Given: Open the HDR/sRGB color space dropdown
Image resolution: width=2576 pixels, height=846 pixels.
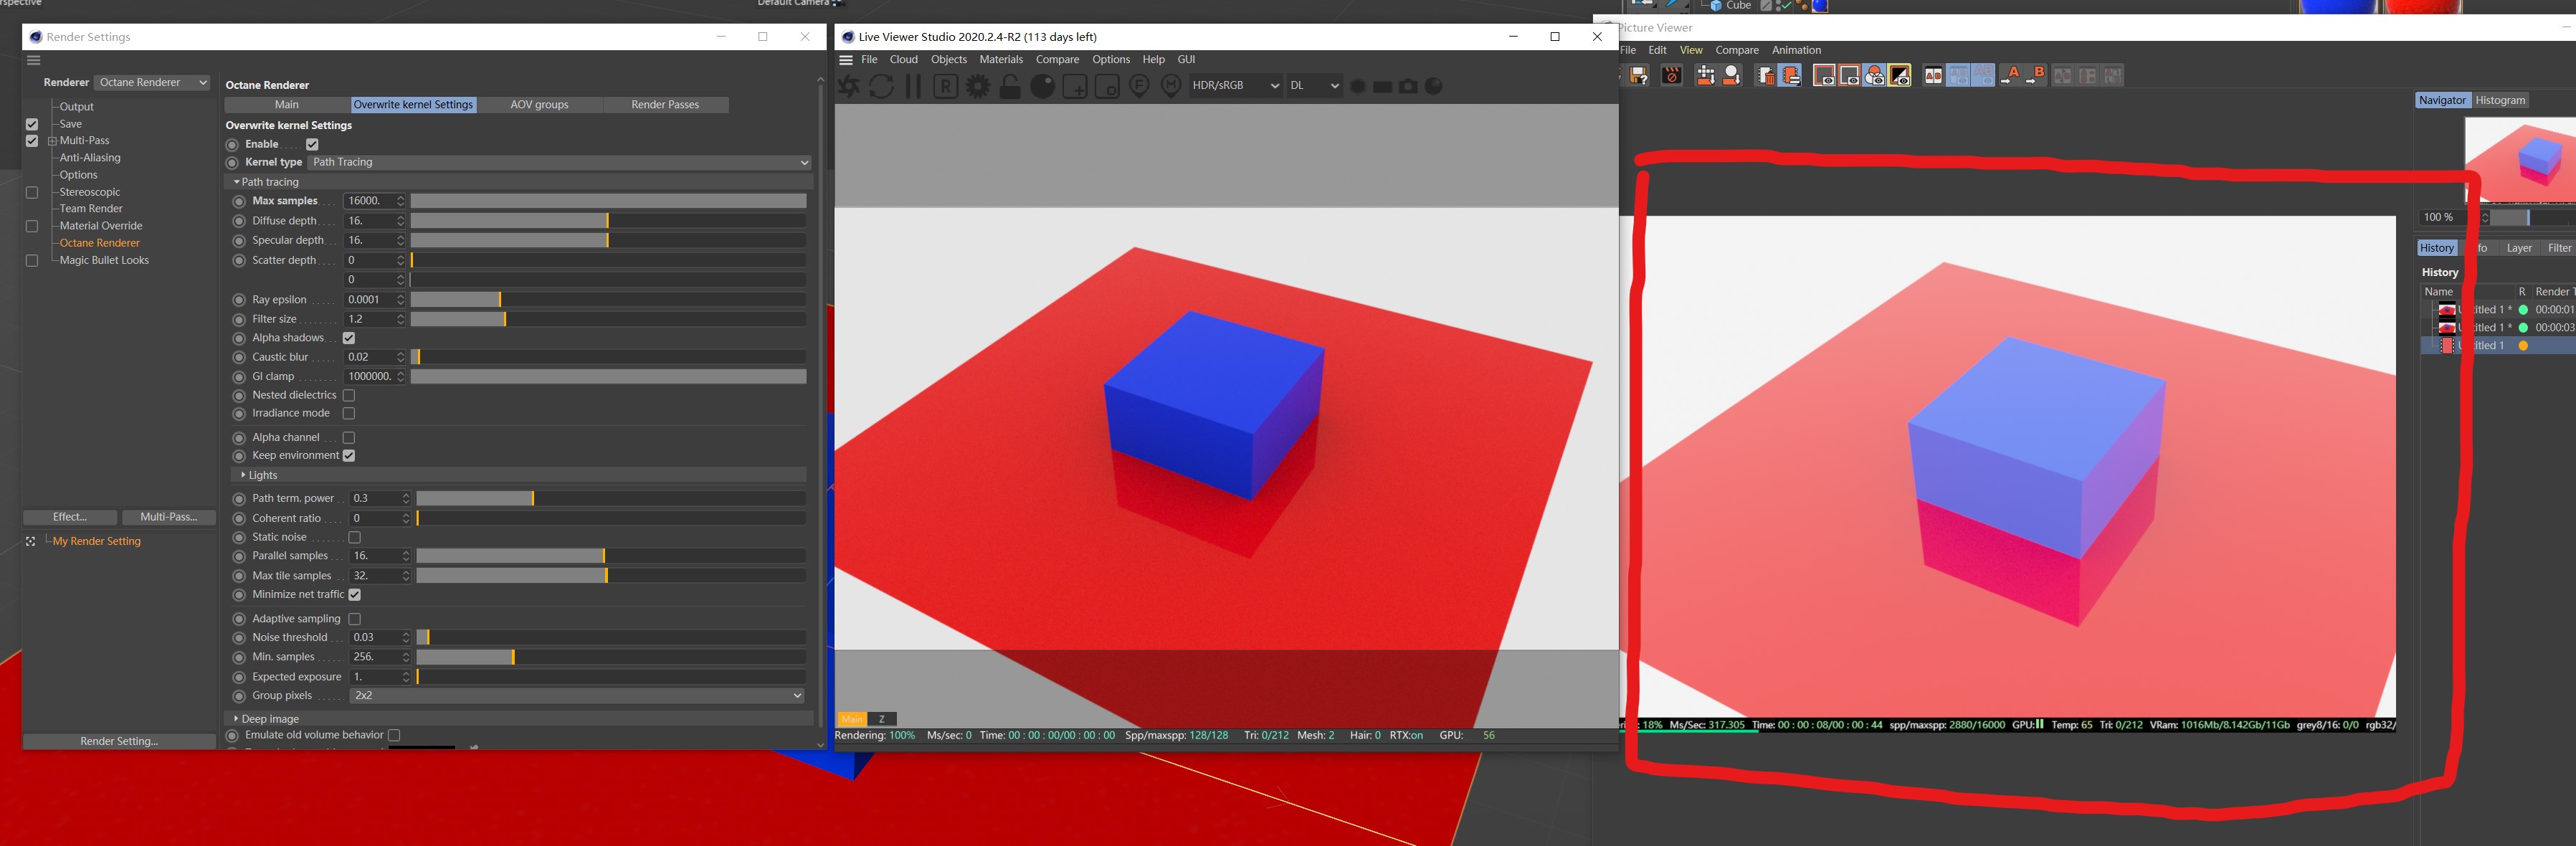Looking at the screenshot, I should click(1235, 86).
